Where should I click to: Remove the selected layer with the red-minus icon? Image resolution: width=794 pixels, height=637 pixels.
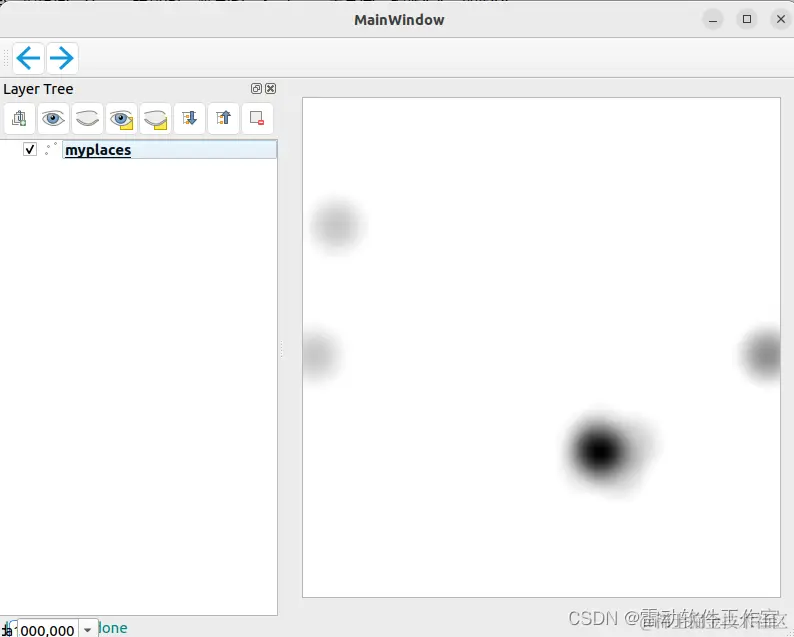(x=257, y=118)
